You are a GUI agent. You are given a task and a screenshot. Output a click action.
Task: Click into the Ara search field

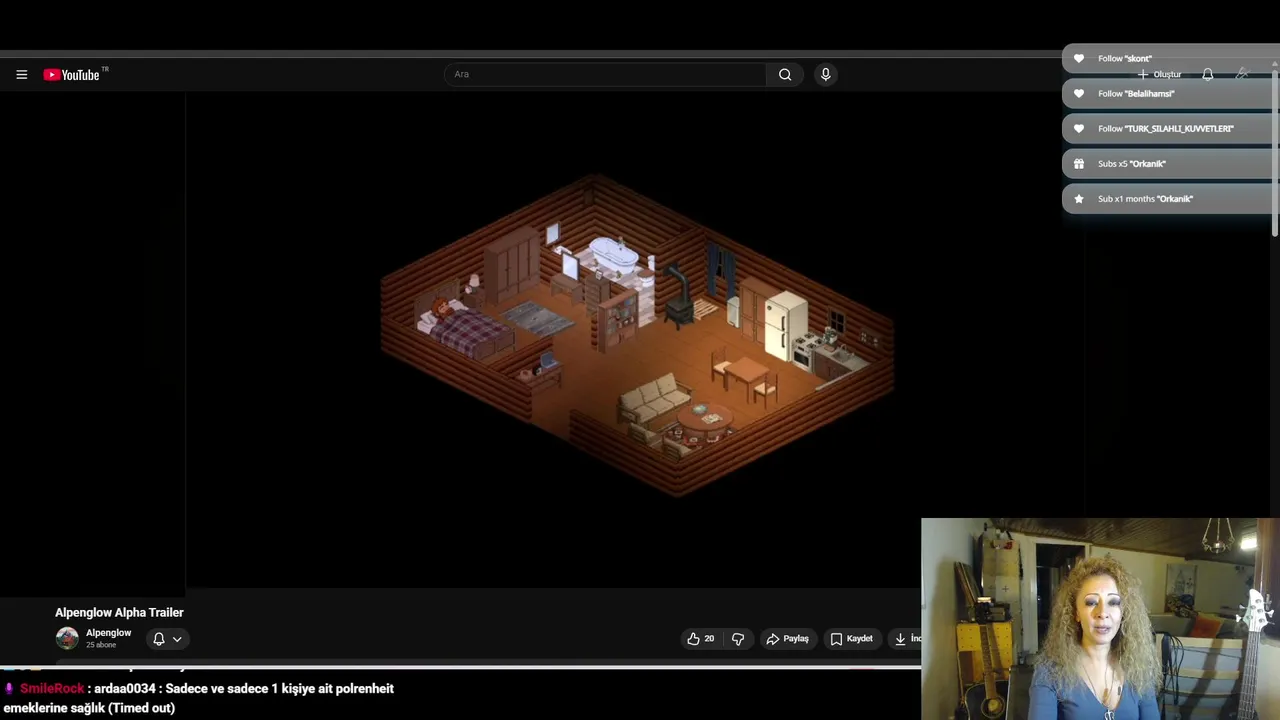(605, 74)
